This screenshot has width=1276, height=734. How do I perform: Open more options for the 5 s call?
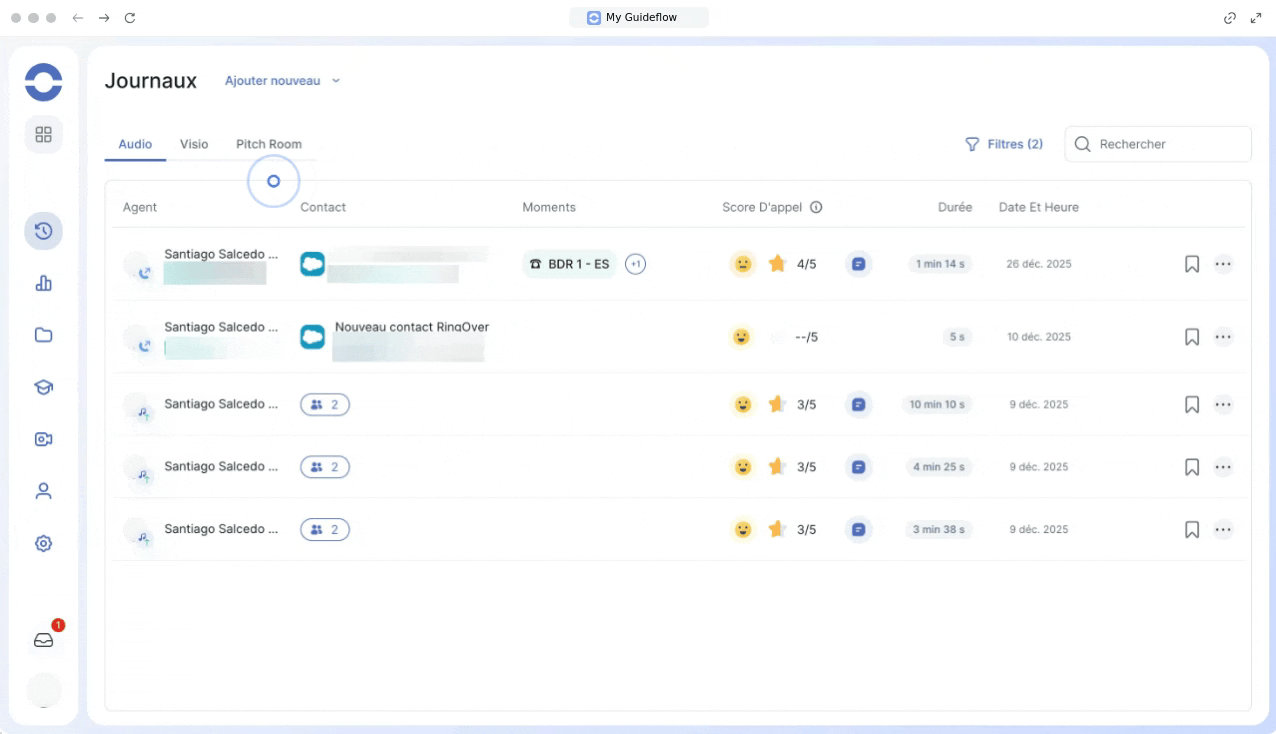pos(1222,337)
